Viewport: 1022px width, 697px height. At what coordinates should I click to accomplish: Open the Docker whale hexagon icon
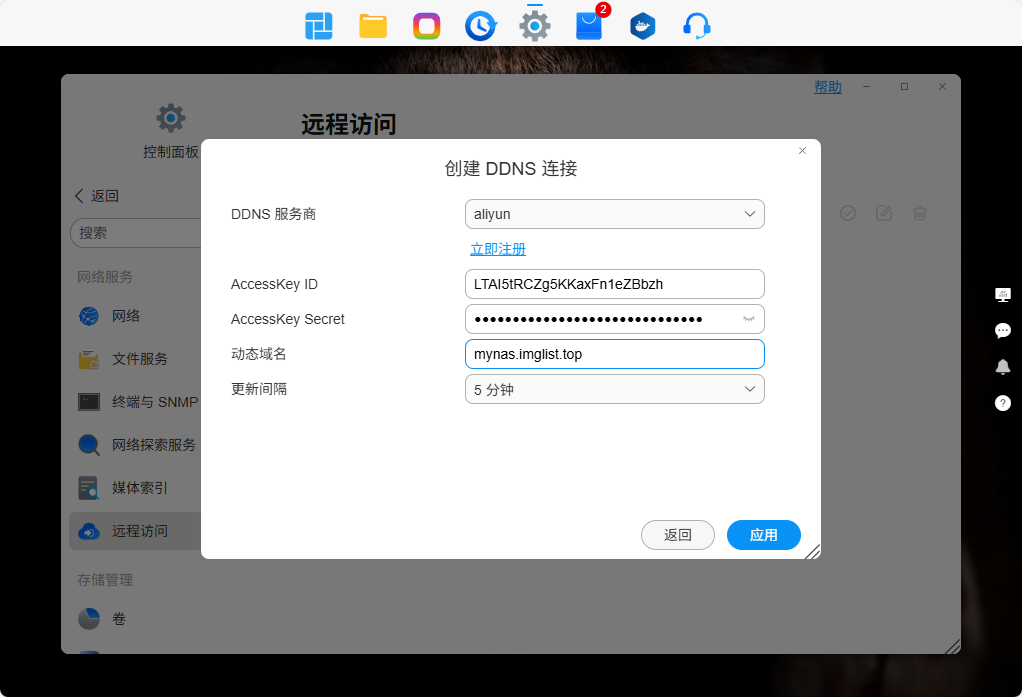tap(643, 26)
